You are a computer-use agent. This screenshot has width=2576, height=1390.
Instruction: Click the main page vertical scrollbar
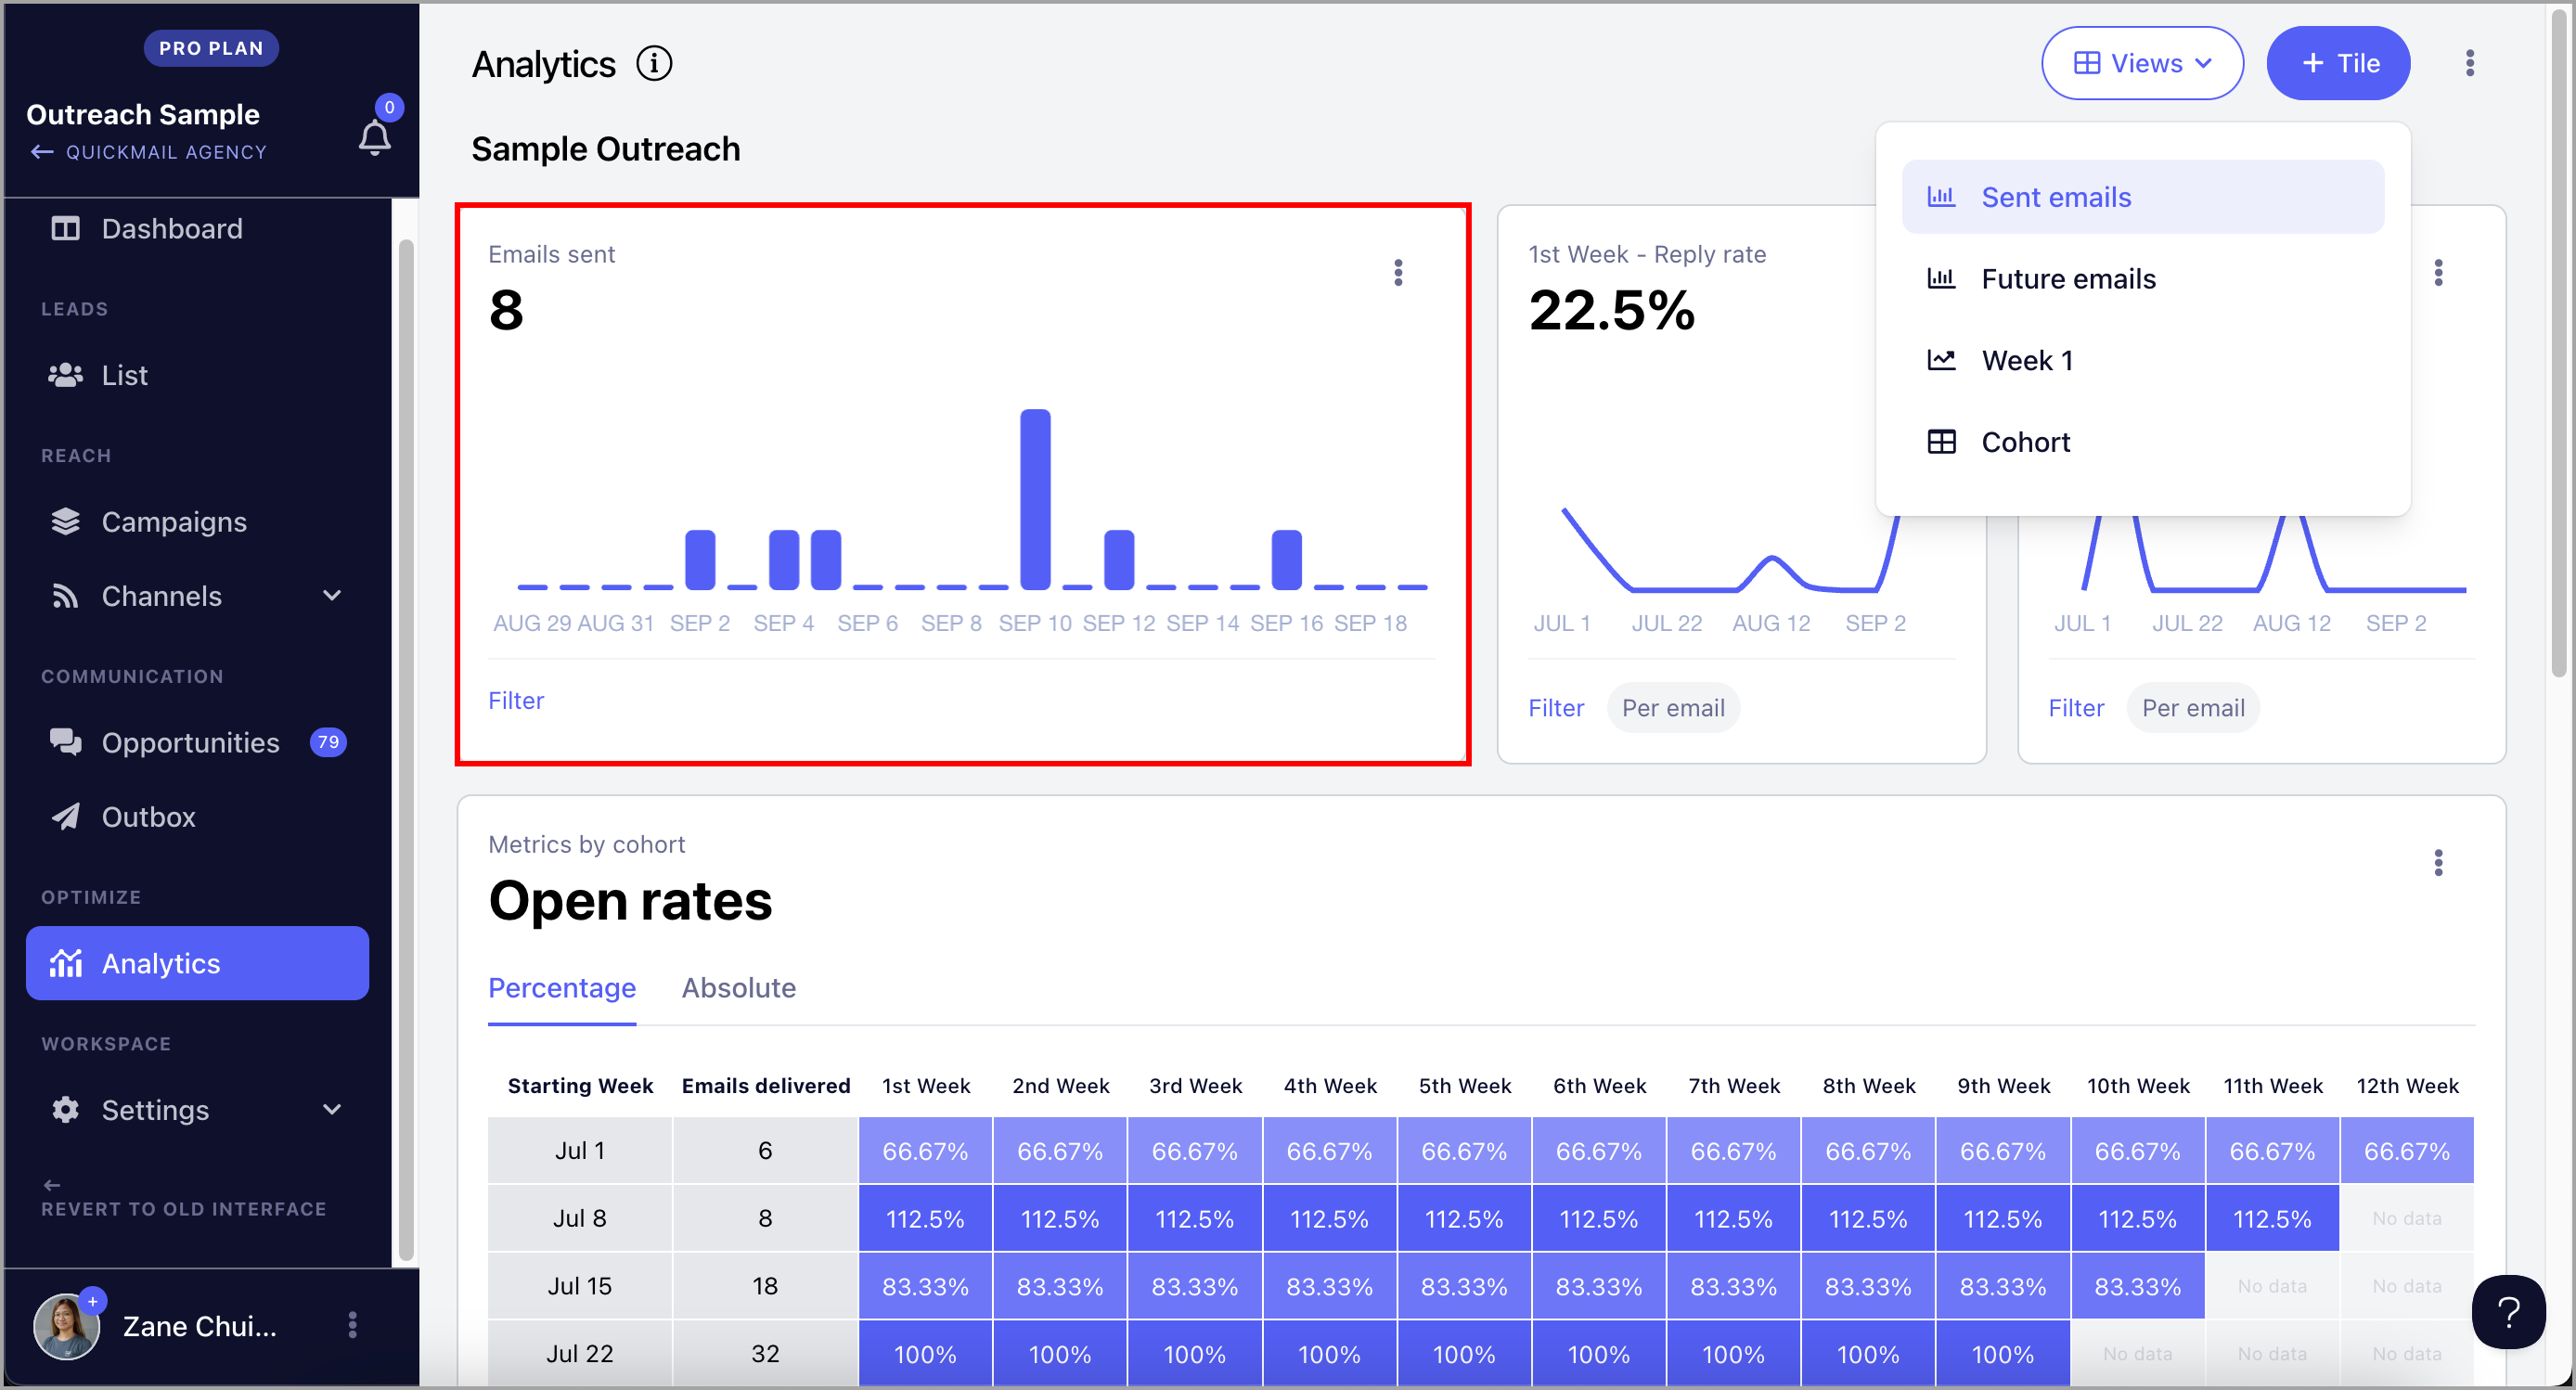pos(2558,345)
